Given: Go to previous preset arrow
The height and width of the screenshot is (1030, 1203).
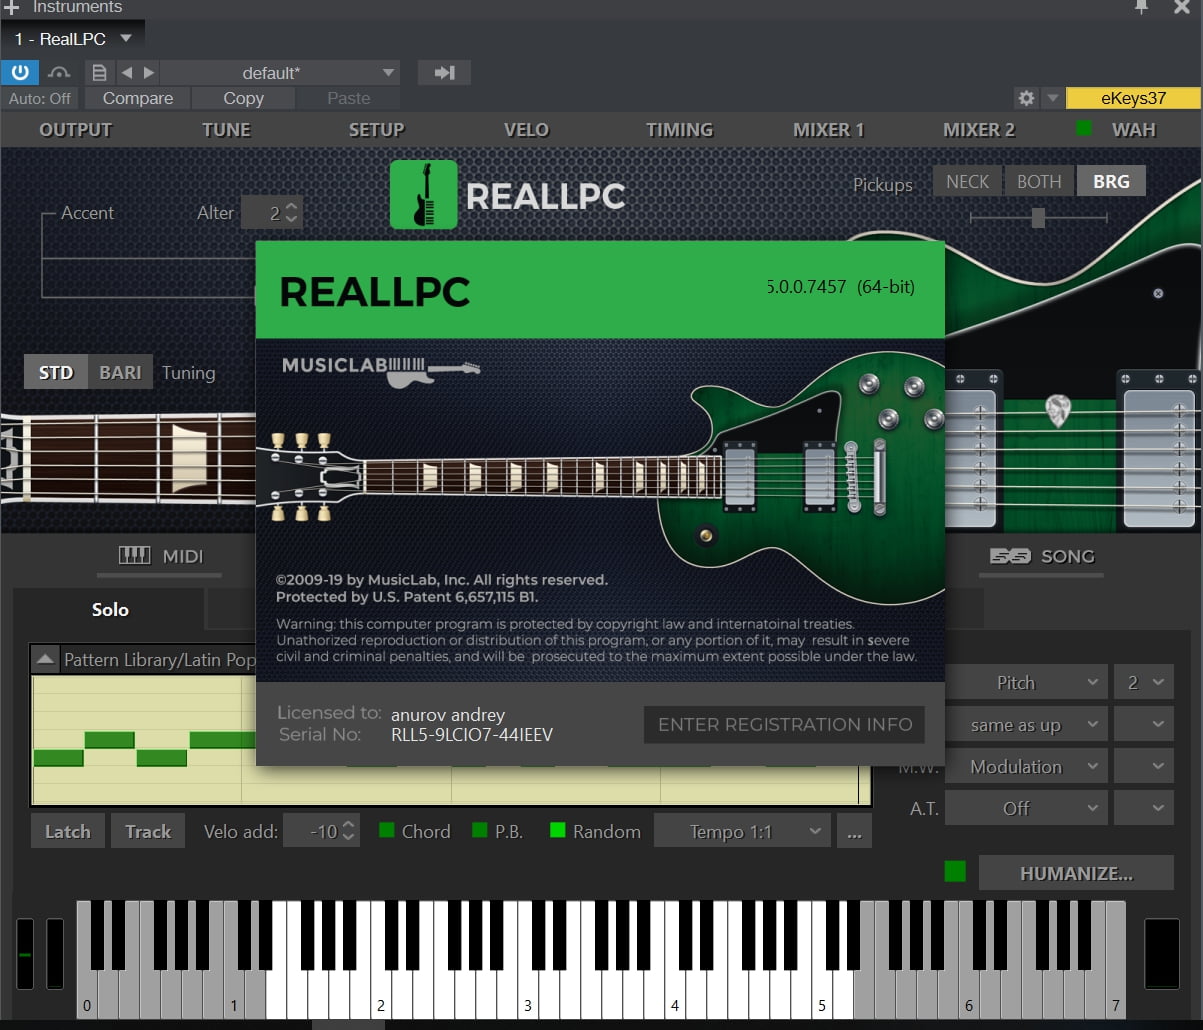Looking at the screenshot, I should point(126,72).
